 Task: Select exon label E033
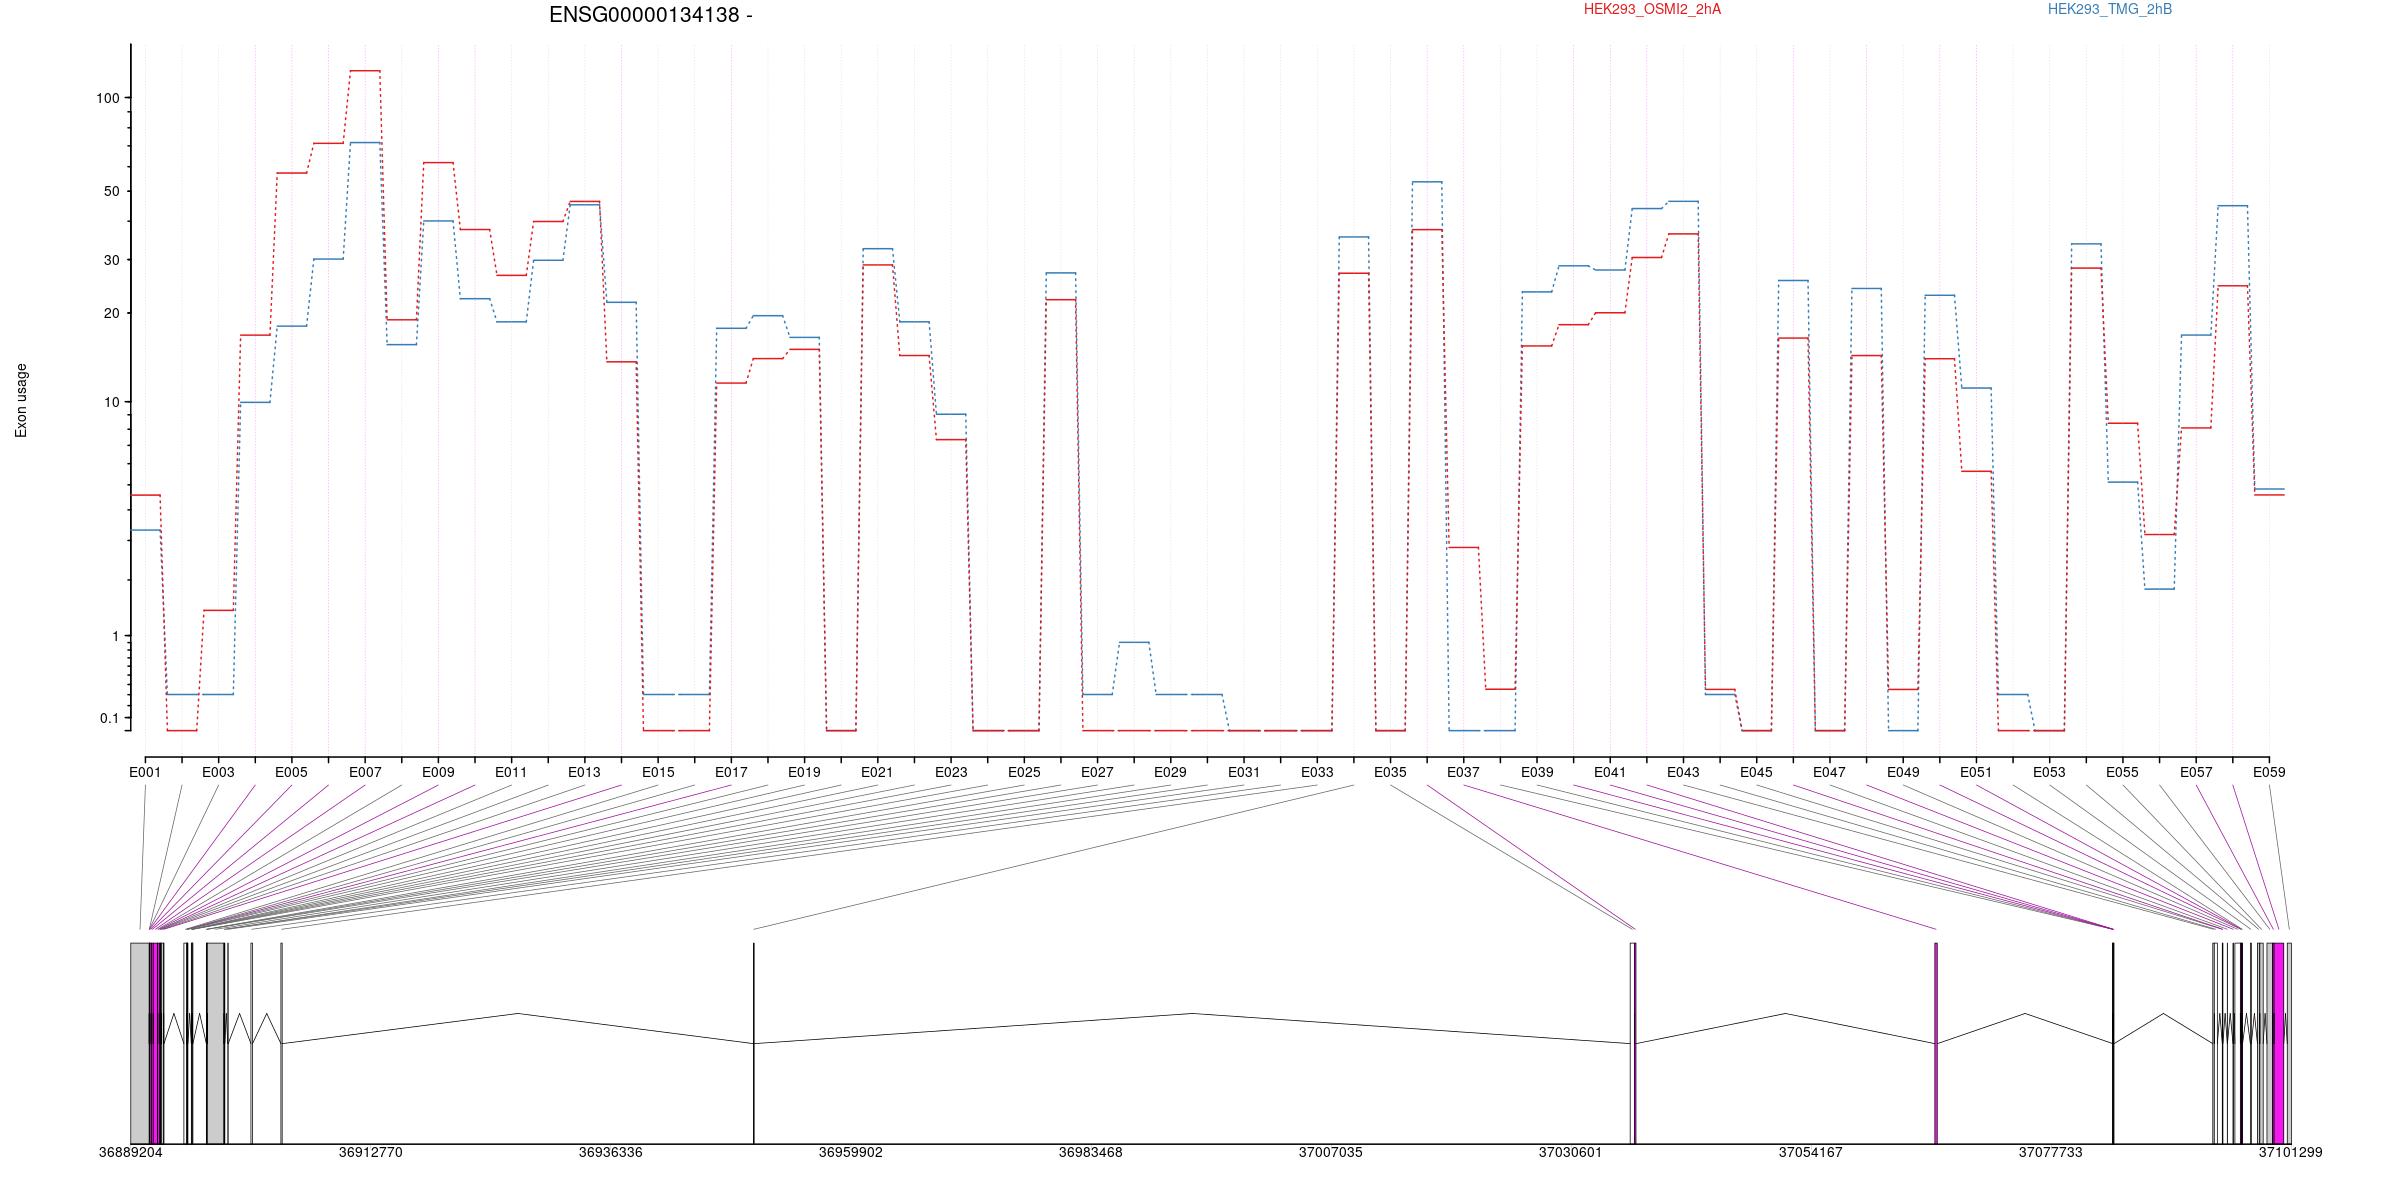(x=1317, y=772)
